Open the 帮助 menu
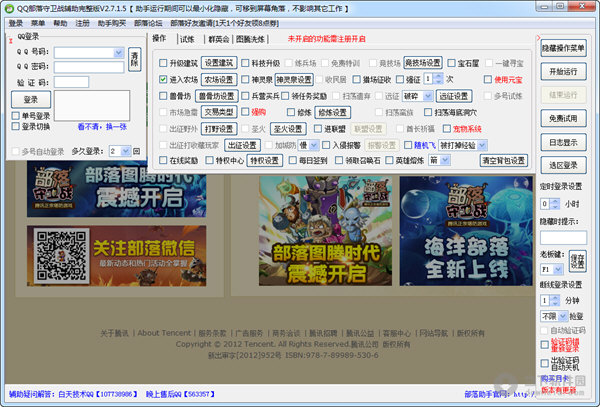This screenshot has height=407, width=600. pos(60,23)
